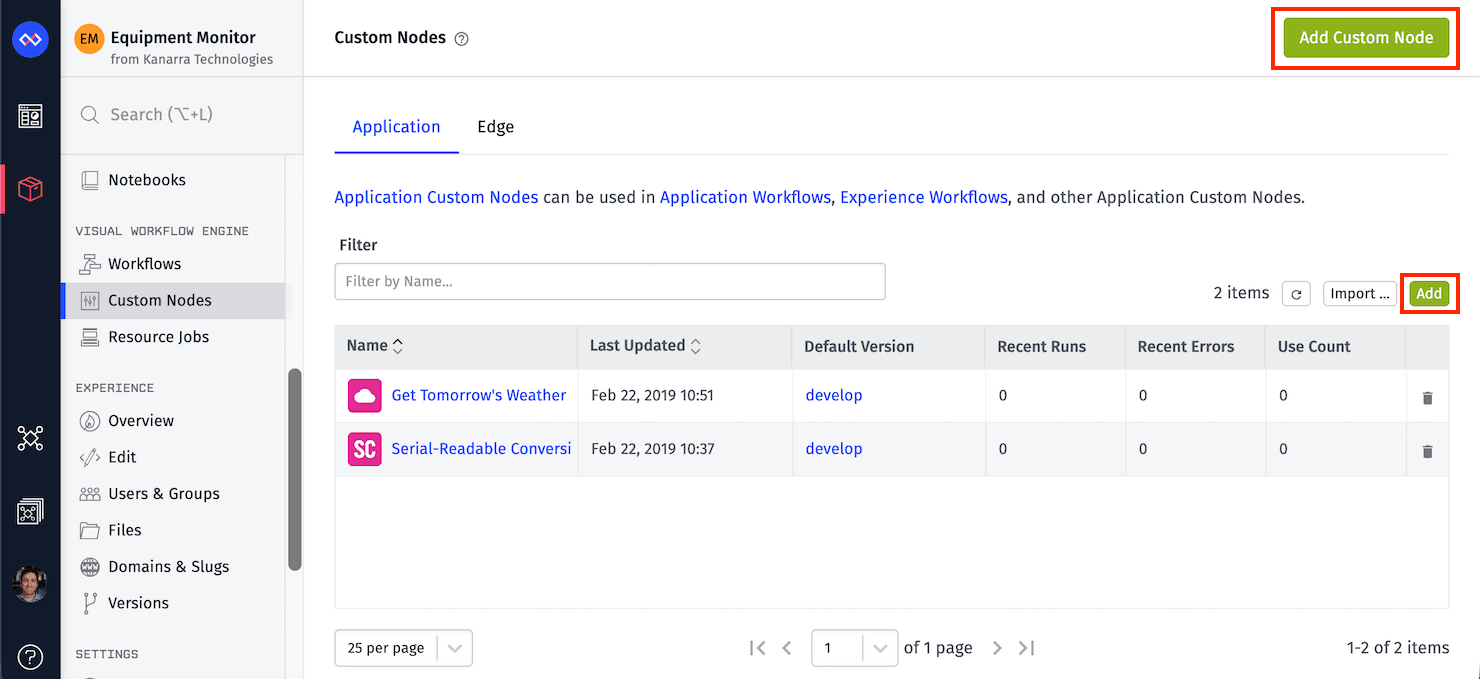Toggle sort order on the Name column
The height and width of the screenshot is (679, 1480).
[396, 344]
